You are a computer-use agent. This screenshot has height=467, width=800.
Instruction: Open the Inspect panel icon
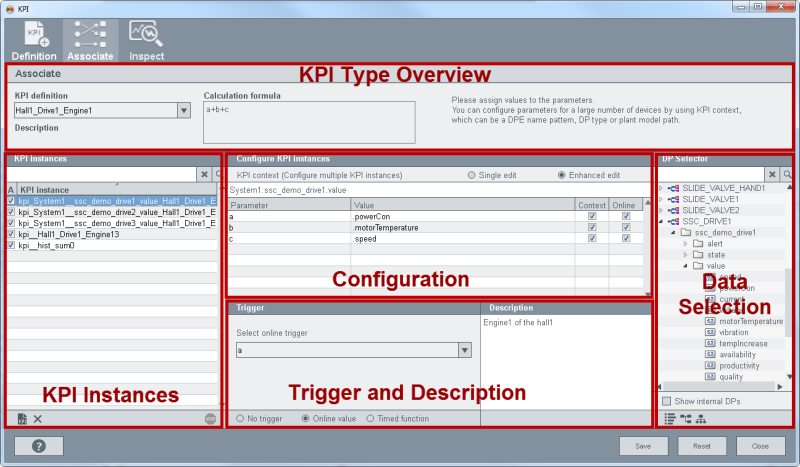146,41
